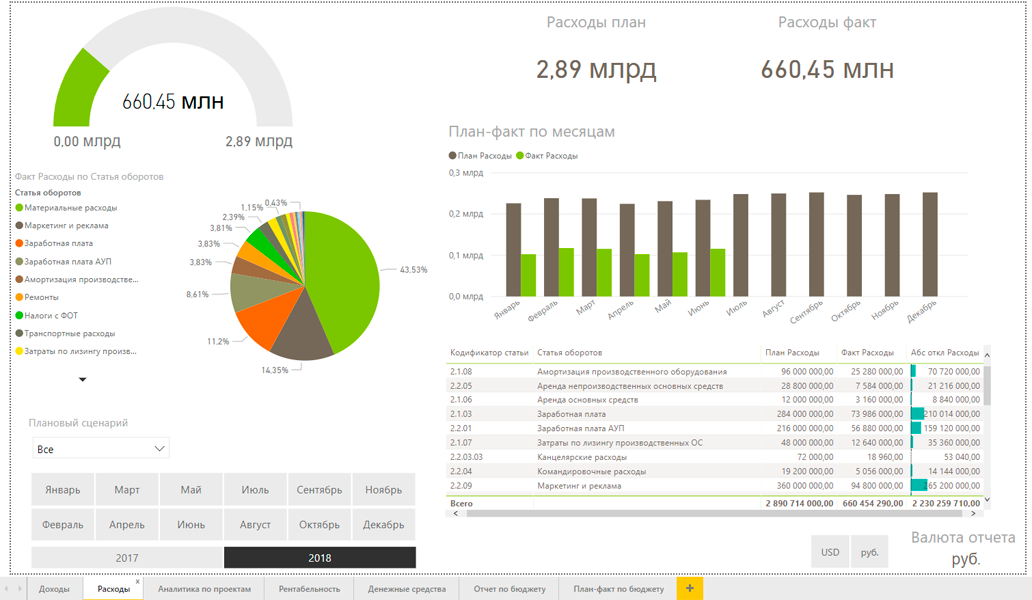Close the Расходы page tab

(138, 582)
